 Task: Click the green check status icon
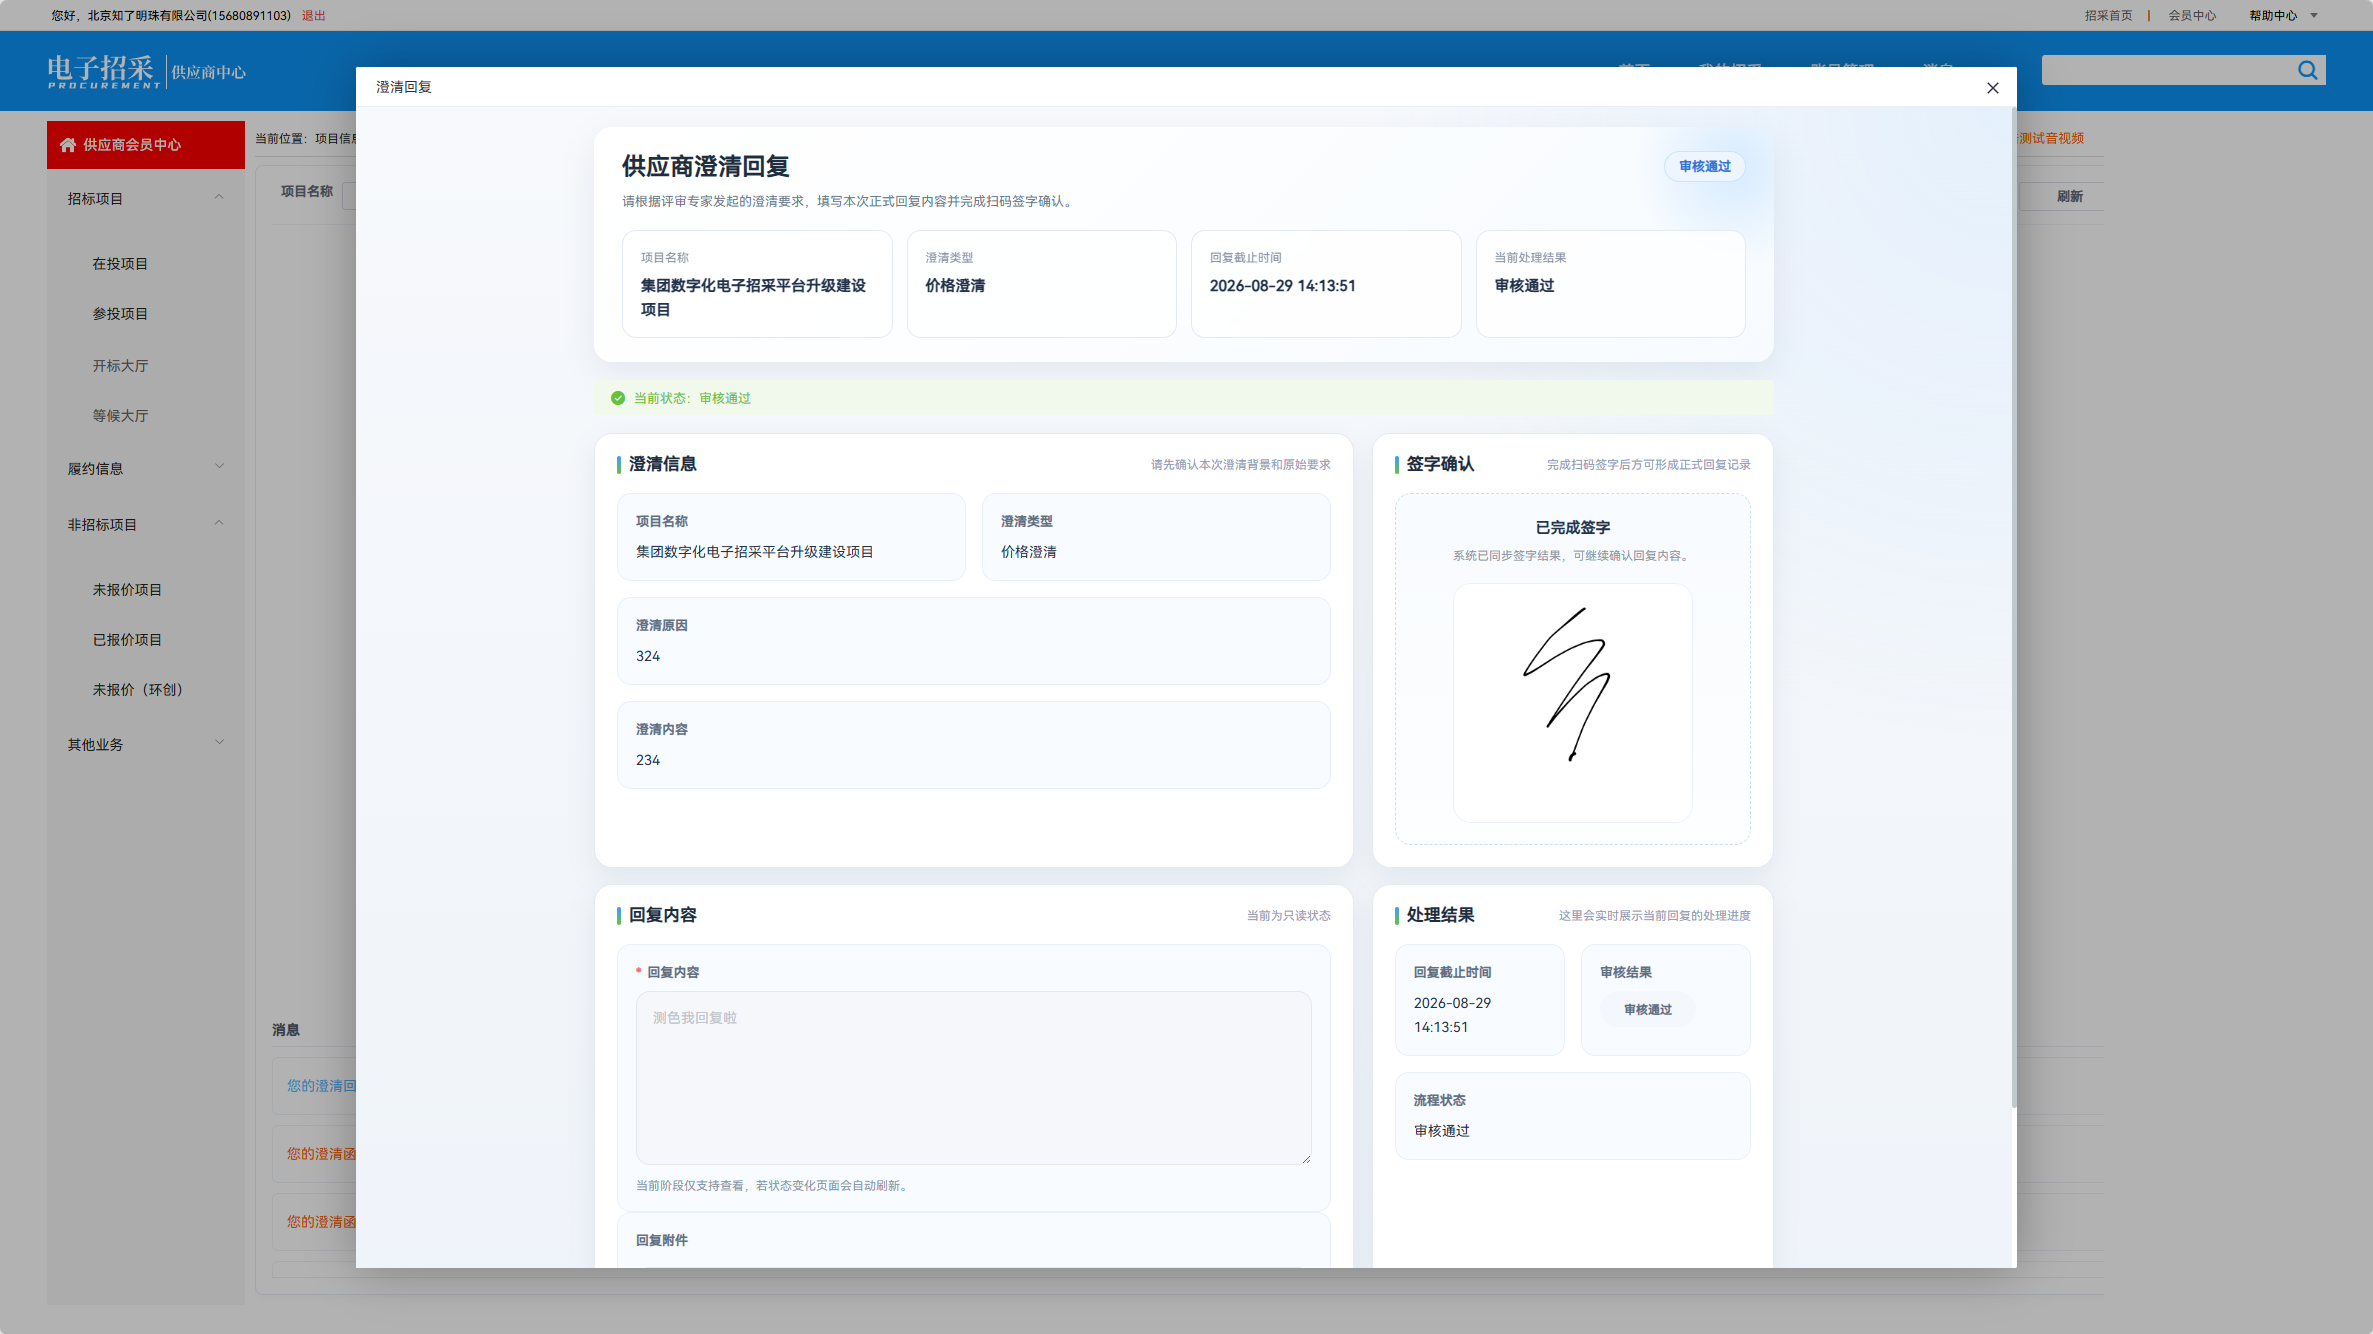click(618, 398)
